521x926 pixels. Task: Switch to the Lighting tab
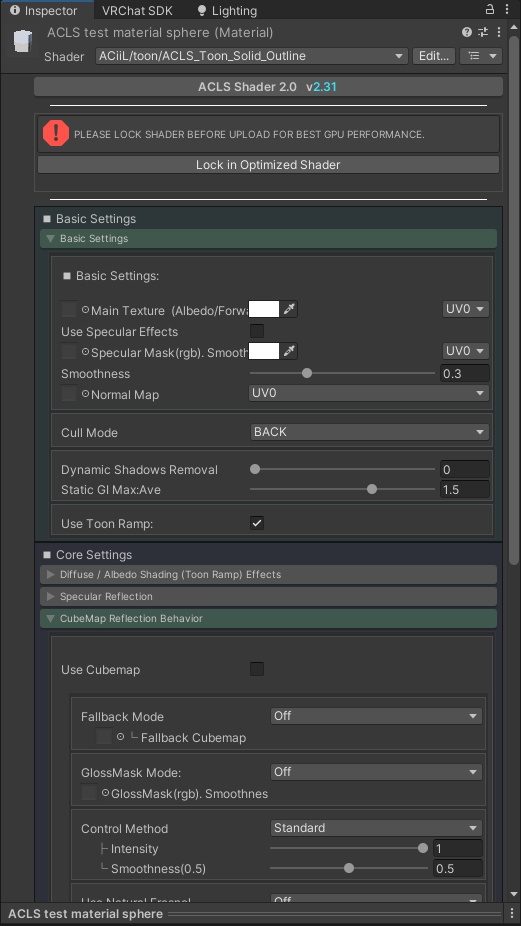[227, 10]
